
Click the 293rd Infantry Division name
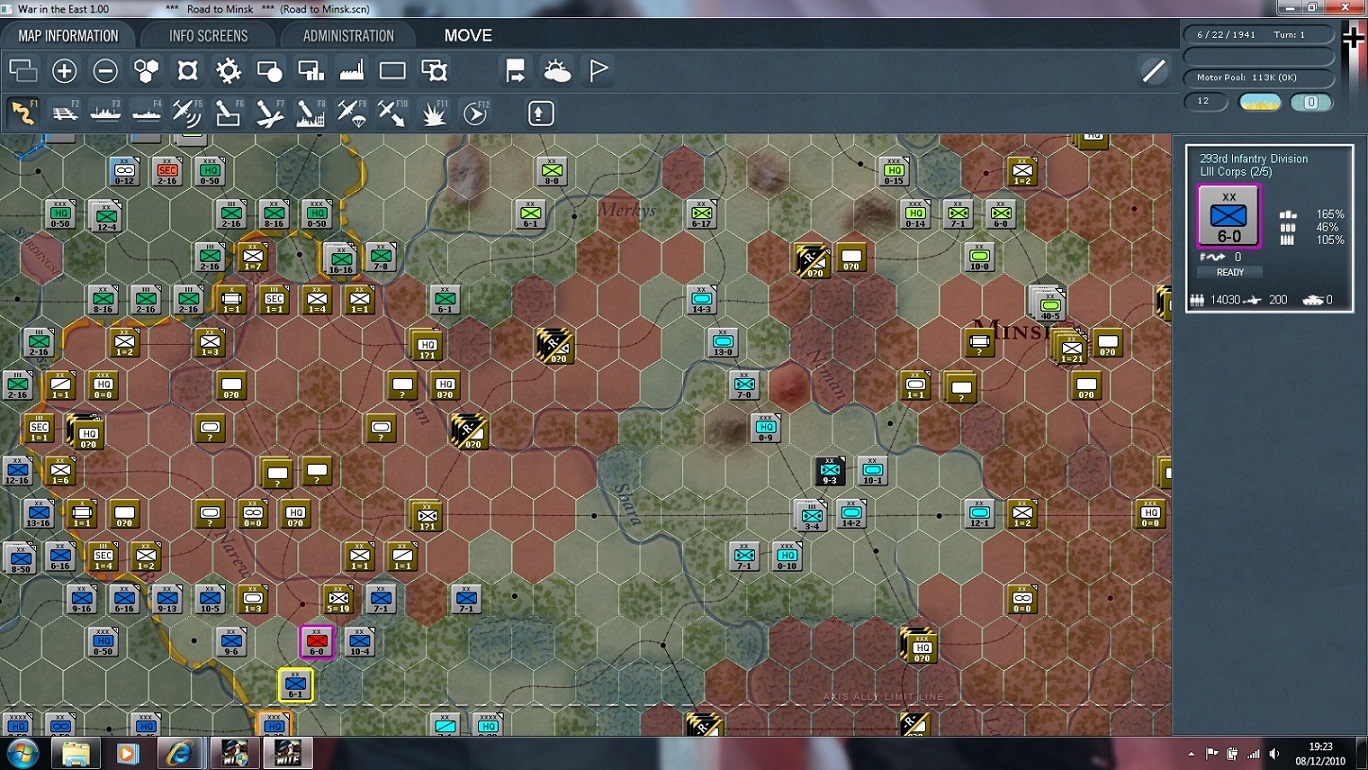click(x=1253, y=159)
